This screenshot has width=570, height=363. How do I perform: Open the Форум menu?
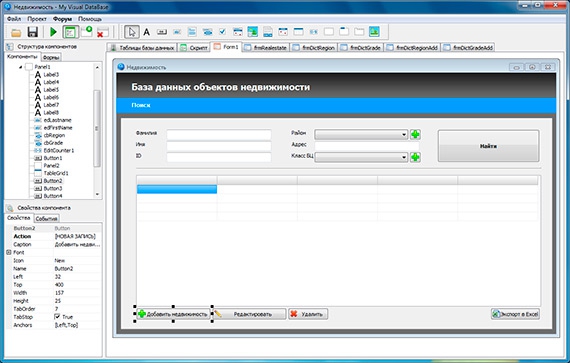point(62,19)
